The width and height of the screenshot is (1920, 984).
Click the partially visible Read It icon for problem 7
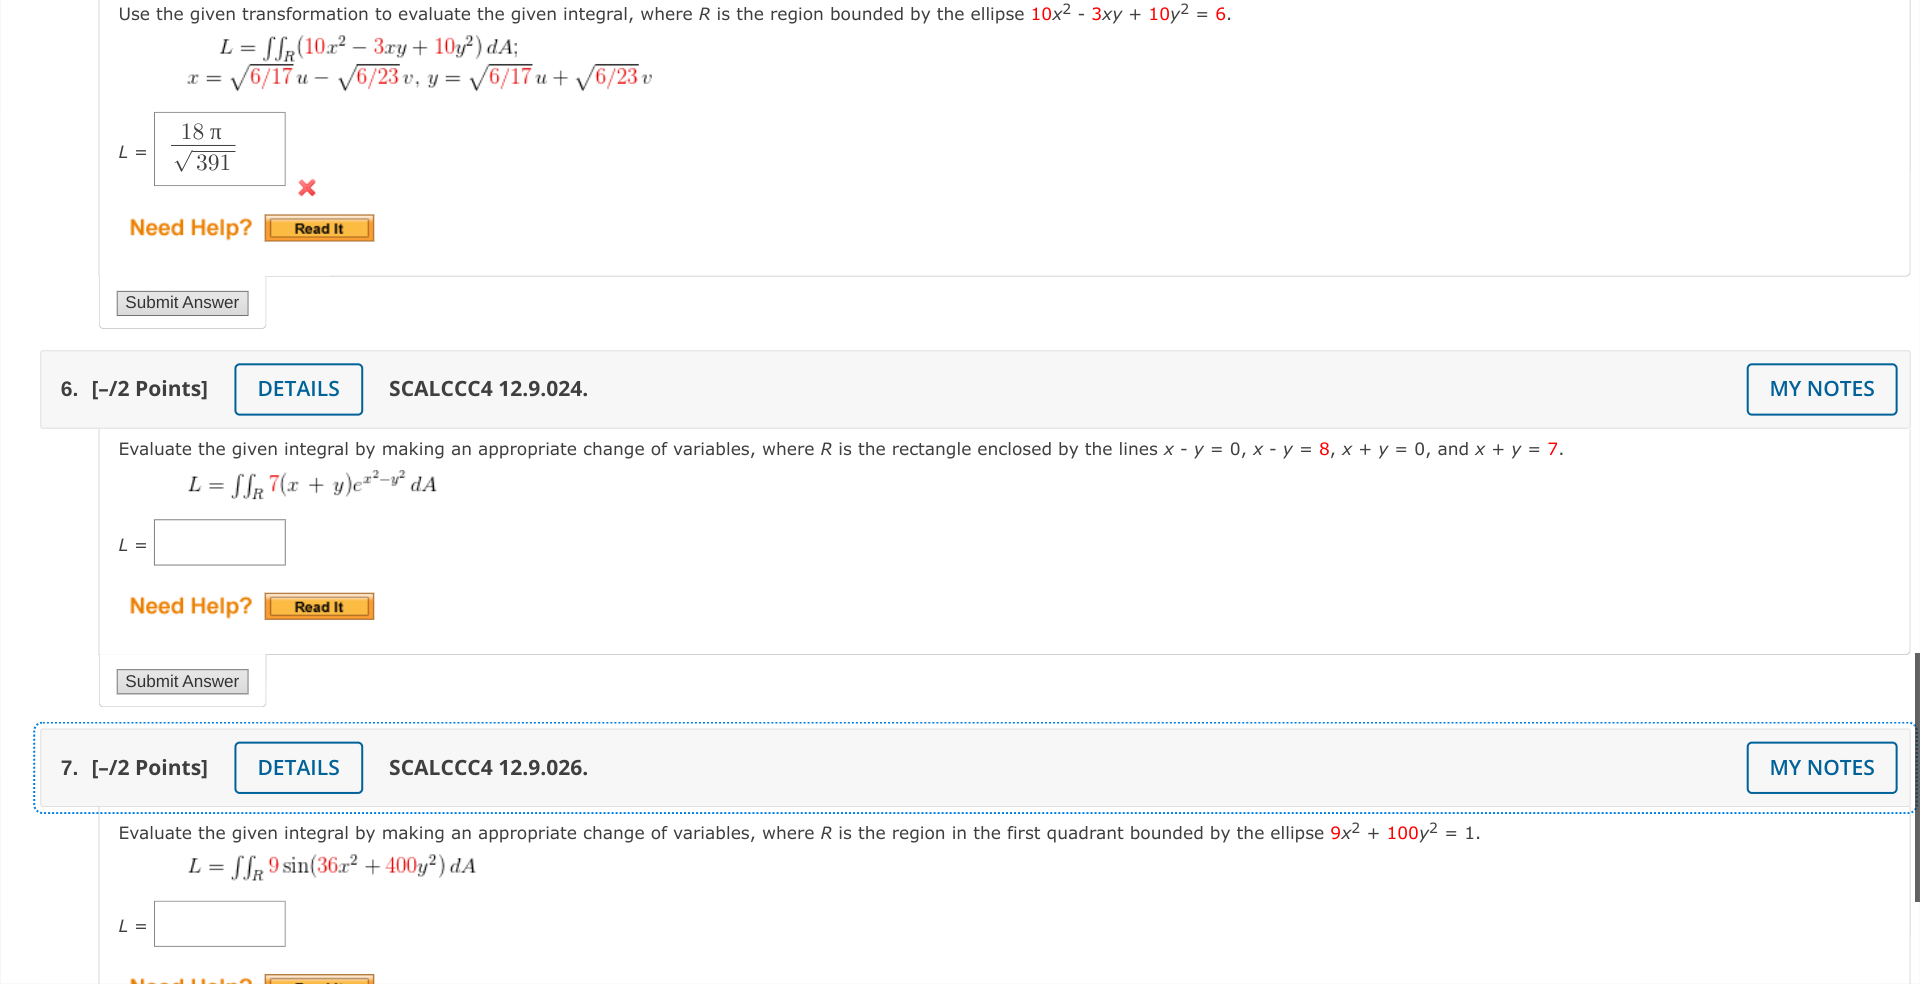pos(318,978)
